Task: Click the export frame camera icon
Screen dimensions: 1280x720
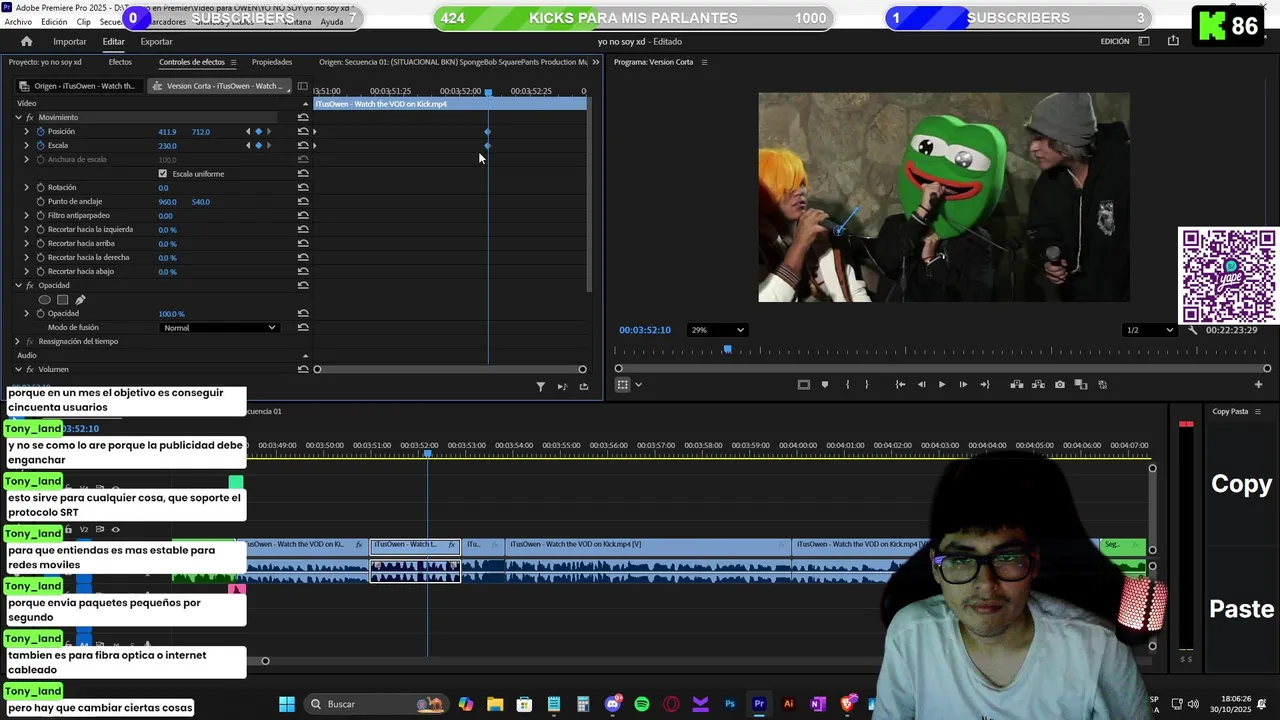Action: pos(1060,384)
